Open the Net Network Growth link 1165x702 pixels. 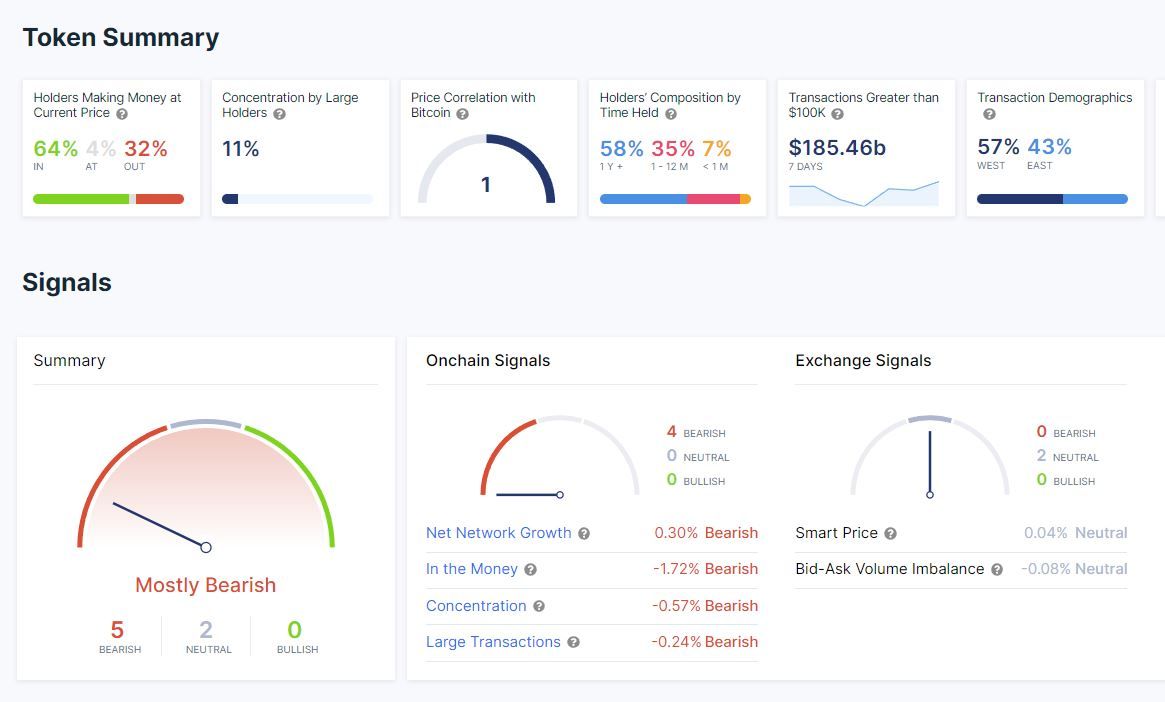pyautogui.click(x=499, y=533)
